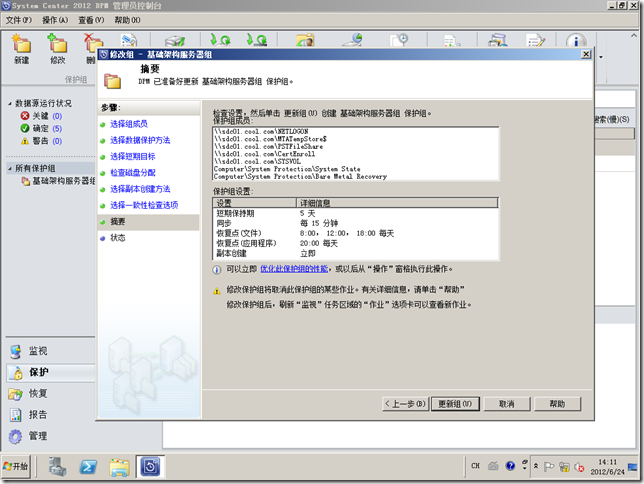Click the muted volume tray icon

click(579, 467)
